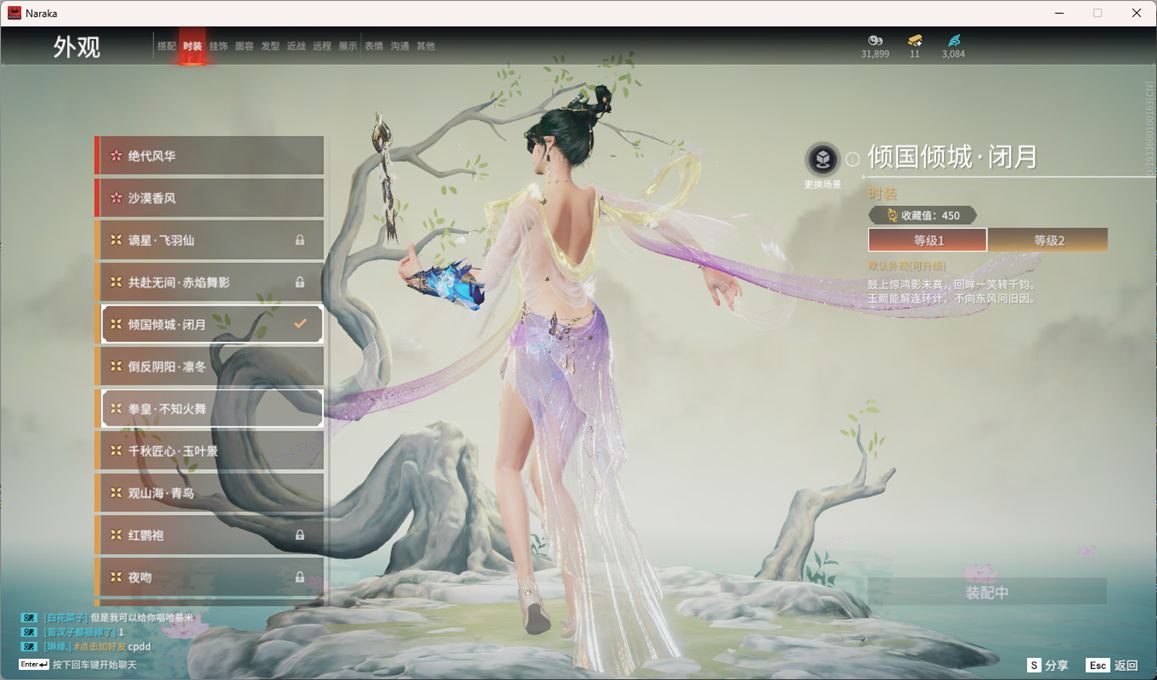This screenshot has width=1157, height=680.
Task: Open the 挂饰 tab
Action: click(x=218, y=46)
